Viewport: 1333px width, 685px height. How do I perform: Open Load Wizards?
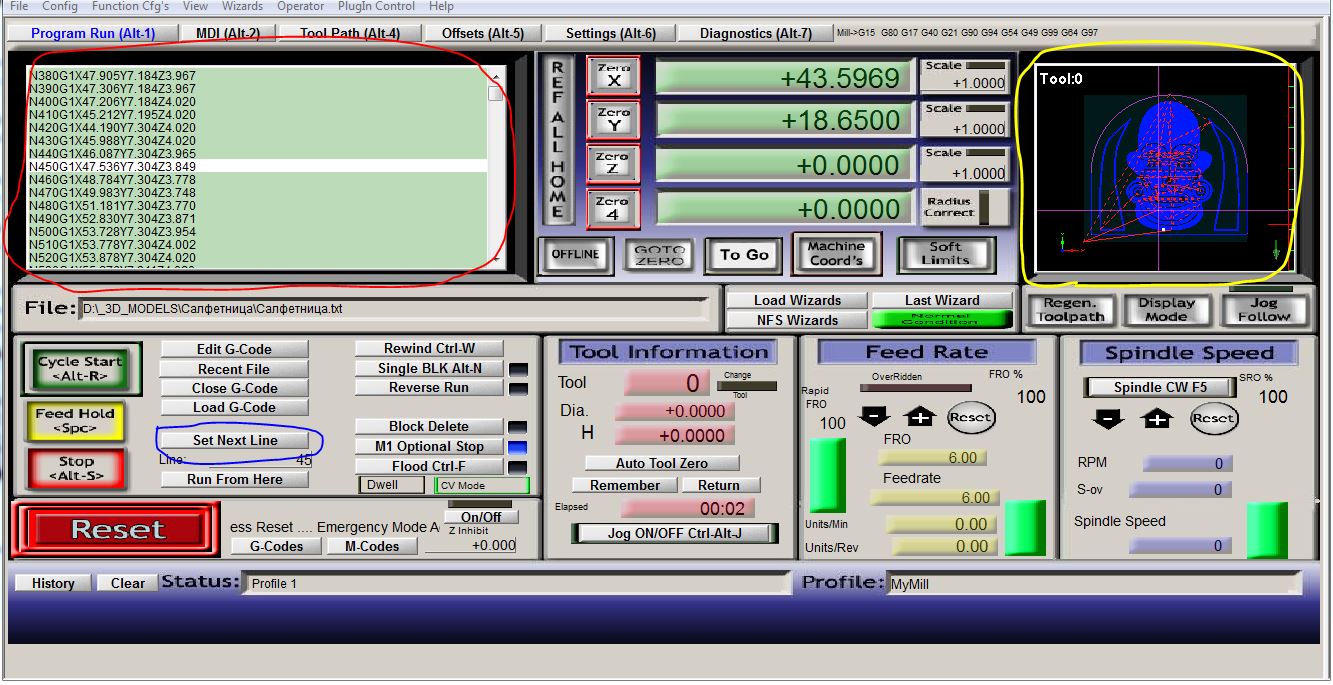(x=797, y=300)
